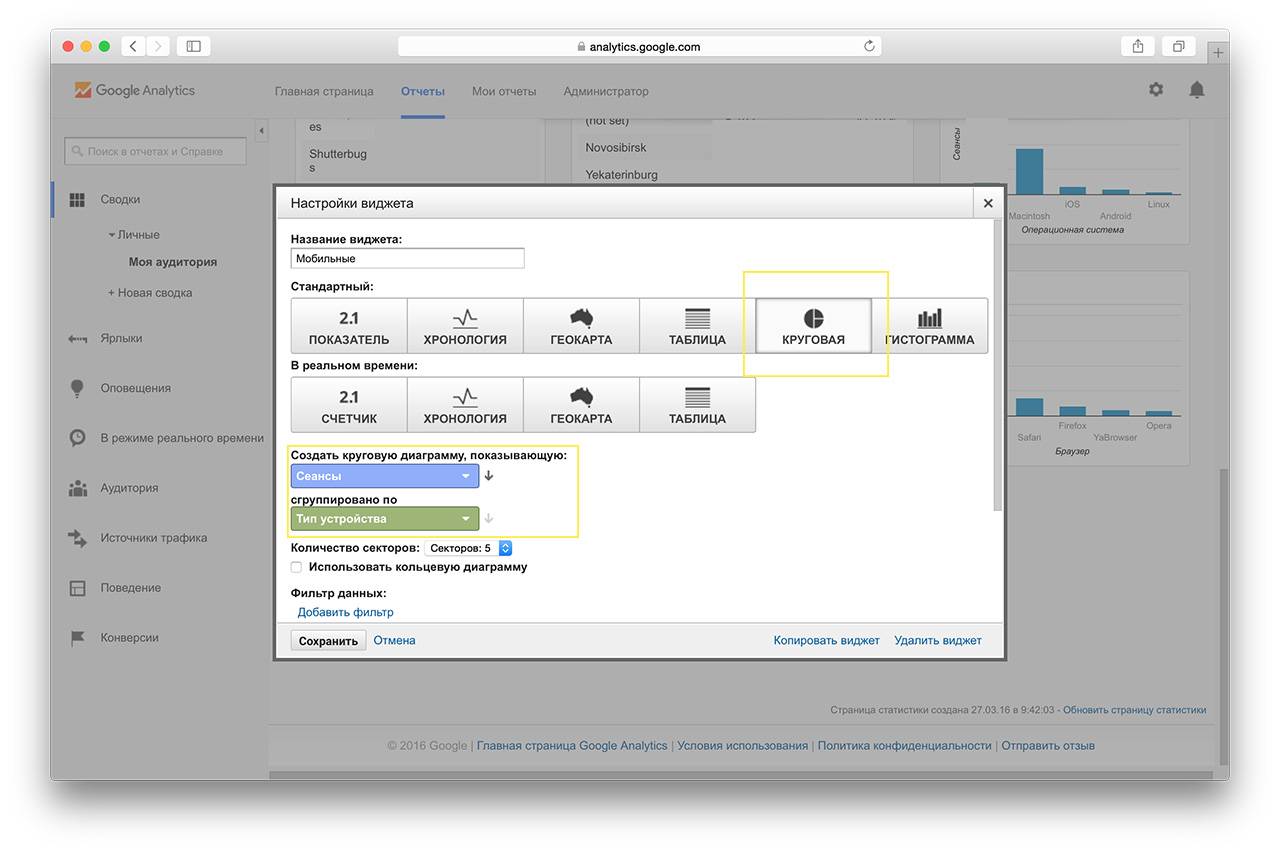Select the standard Хронология timeline widget
The height and width of the screenshot is (853, 1280).
point(465,326)
